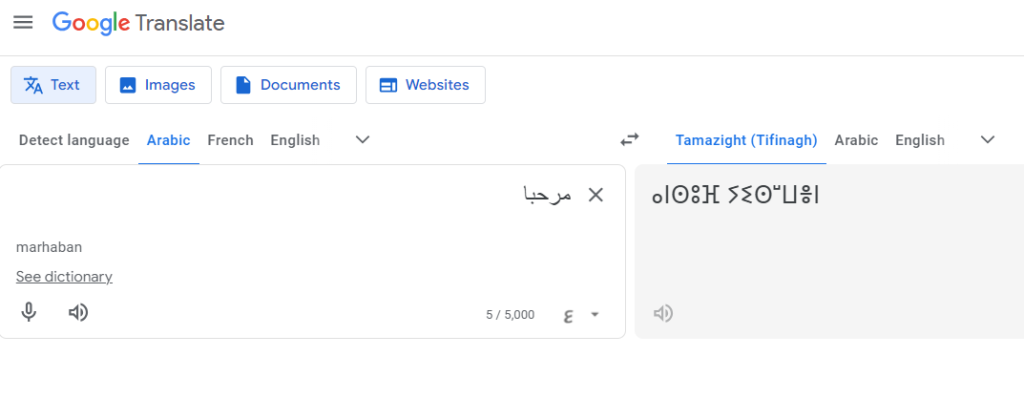Select Detect language as source
The height and width of the screenshot is (398, 1024).
(74, 140)
